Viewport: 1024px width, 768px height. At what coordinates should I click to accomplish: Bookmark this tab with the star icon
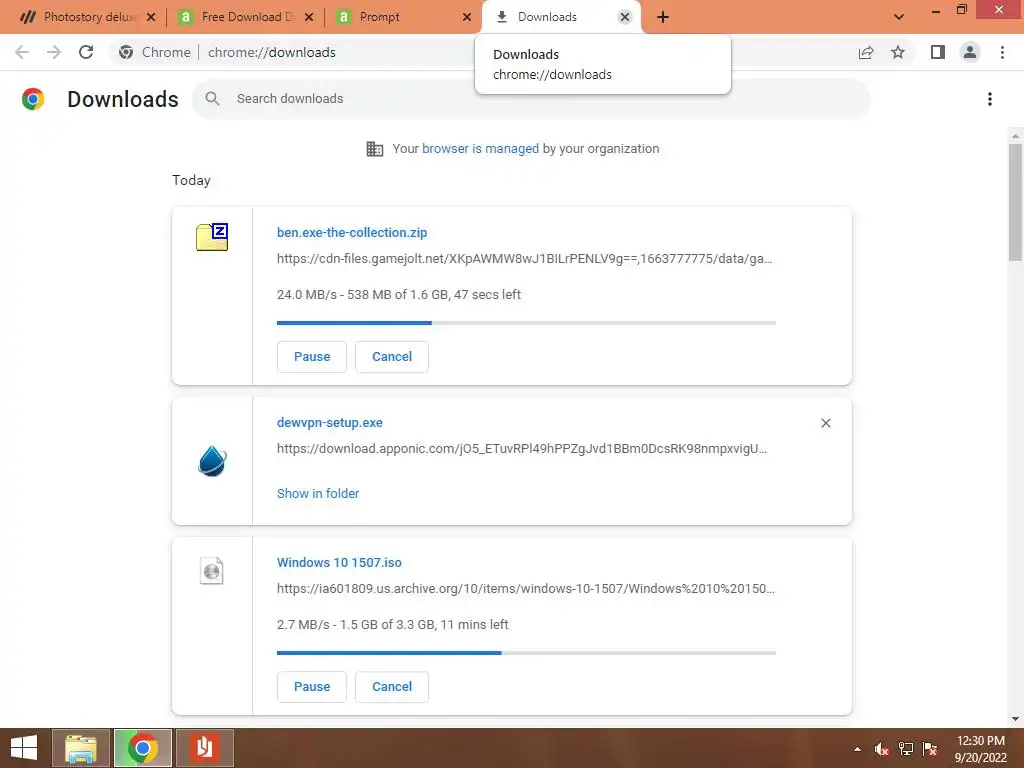pyautogui.click(x=898, y=52)
